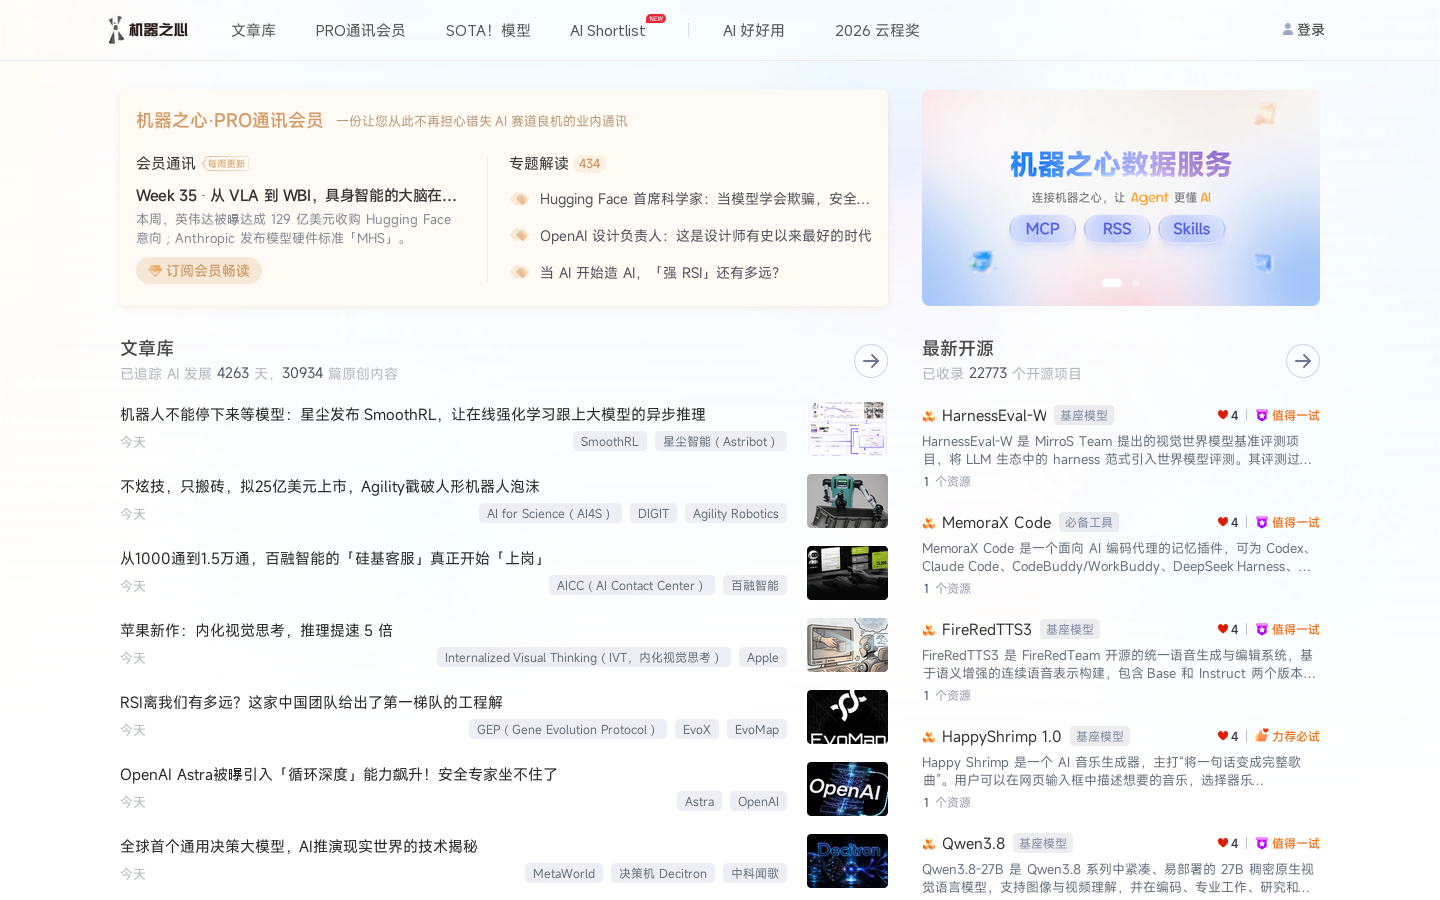Click the DIGIT tag
The height and width of the screenshot is (900, 1440).
pos(653,514)
